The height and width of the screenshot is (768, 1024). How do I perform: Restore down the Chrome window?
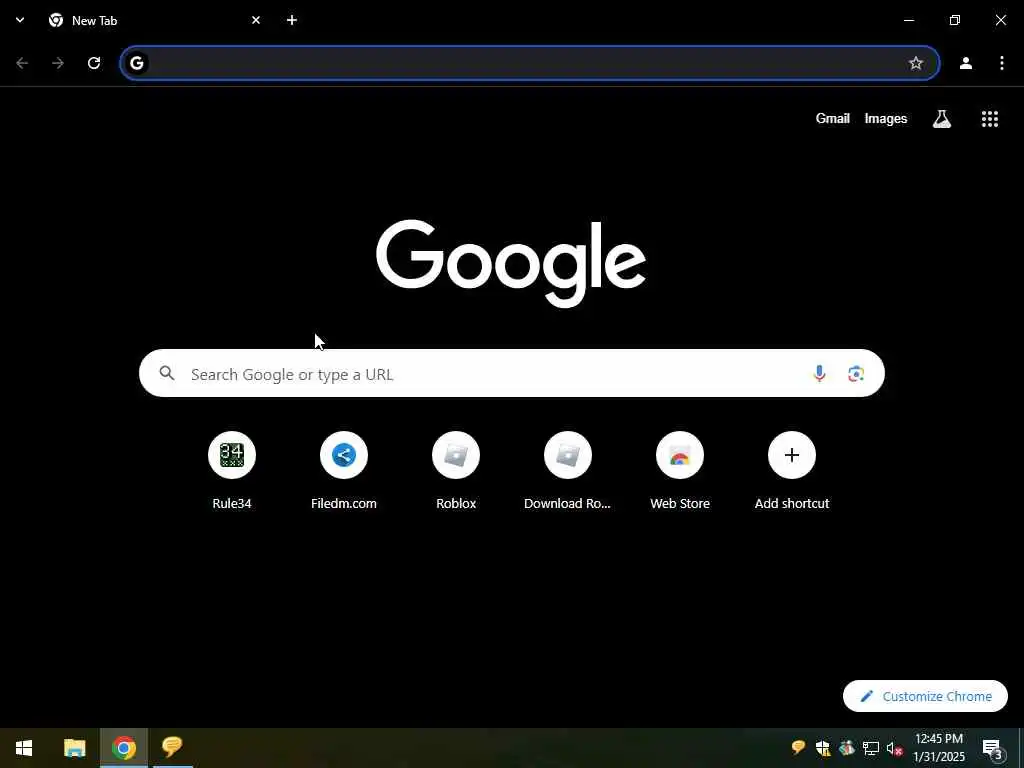(955, 20)
